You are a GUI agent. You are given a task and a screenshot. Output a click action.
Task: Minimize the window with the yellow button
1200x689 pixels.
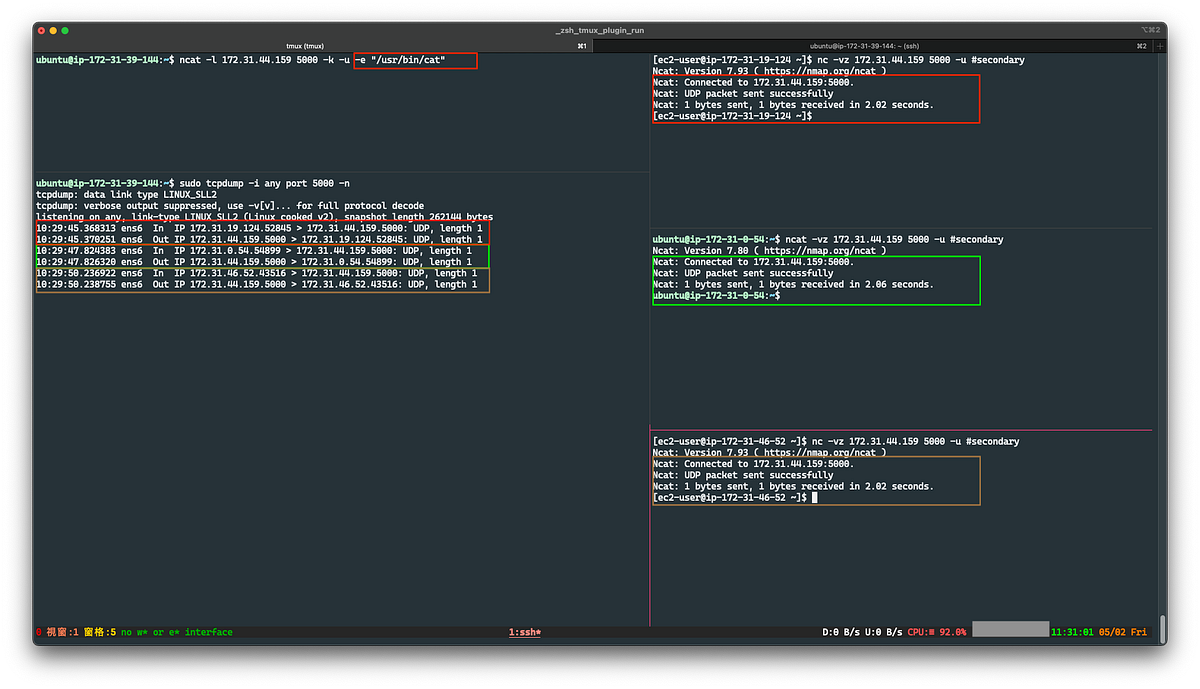[52, 30]
